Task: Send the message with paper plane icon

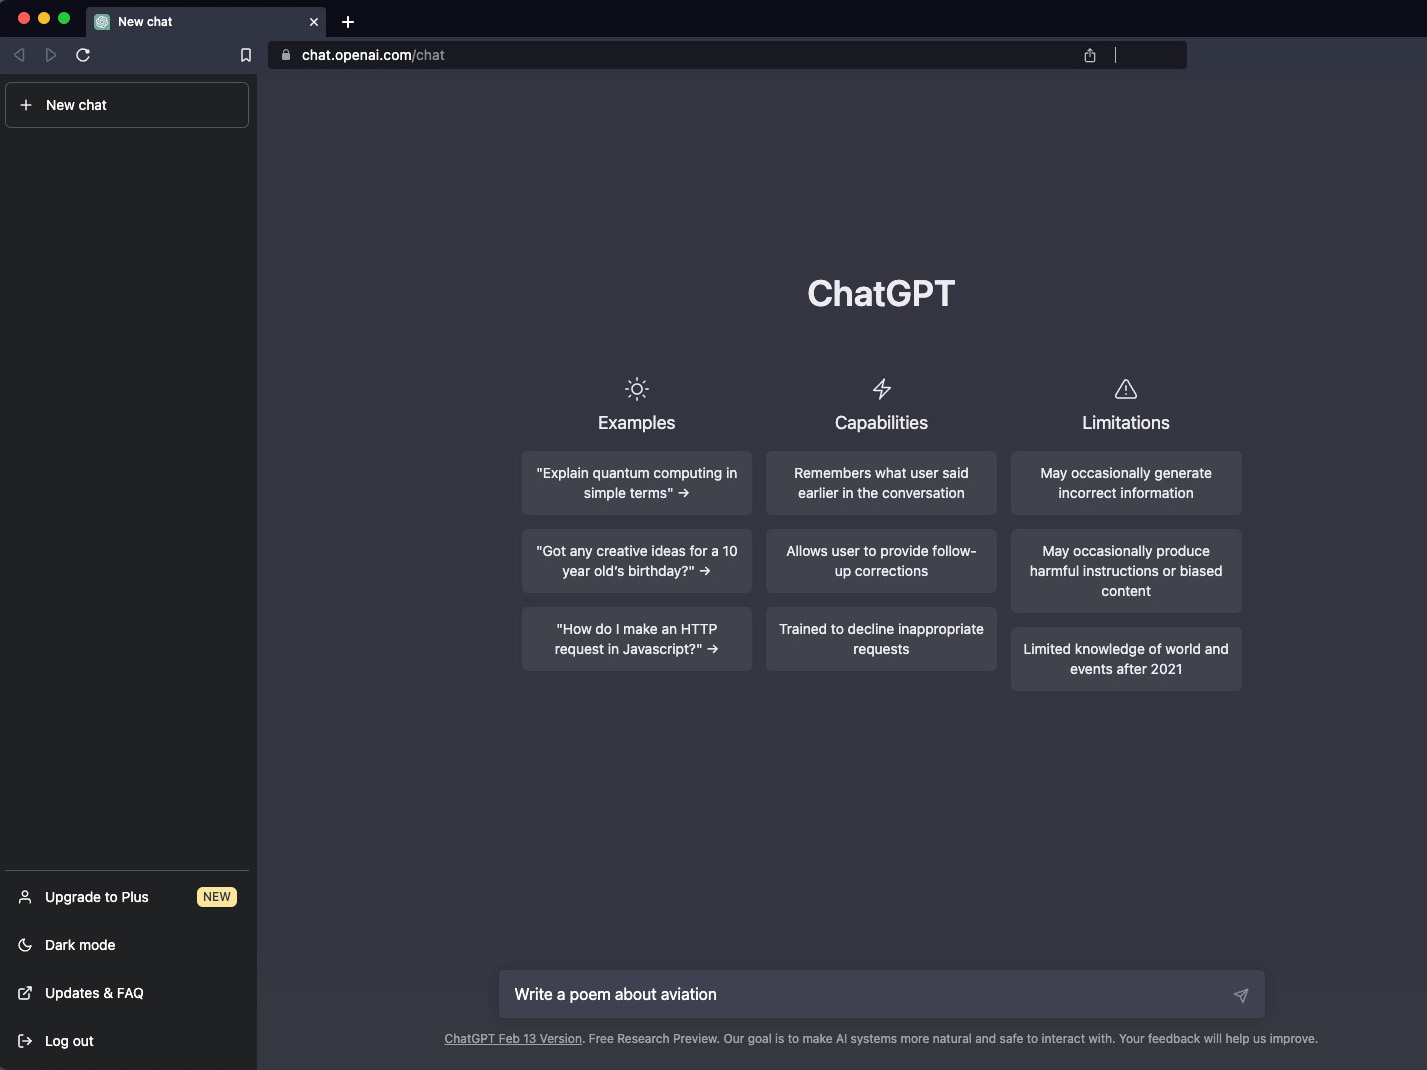Action: 1240,995
